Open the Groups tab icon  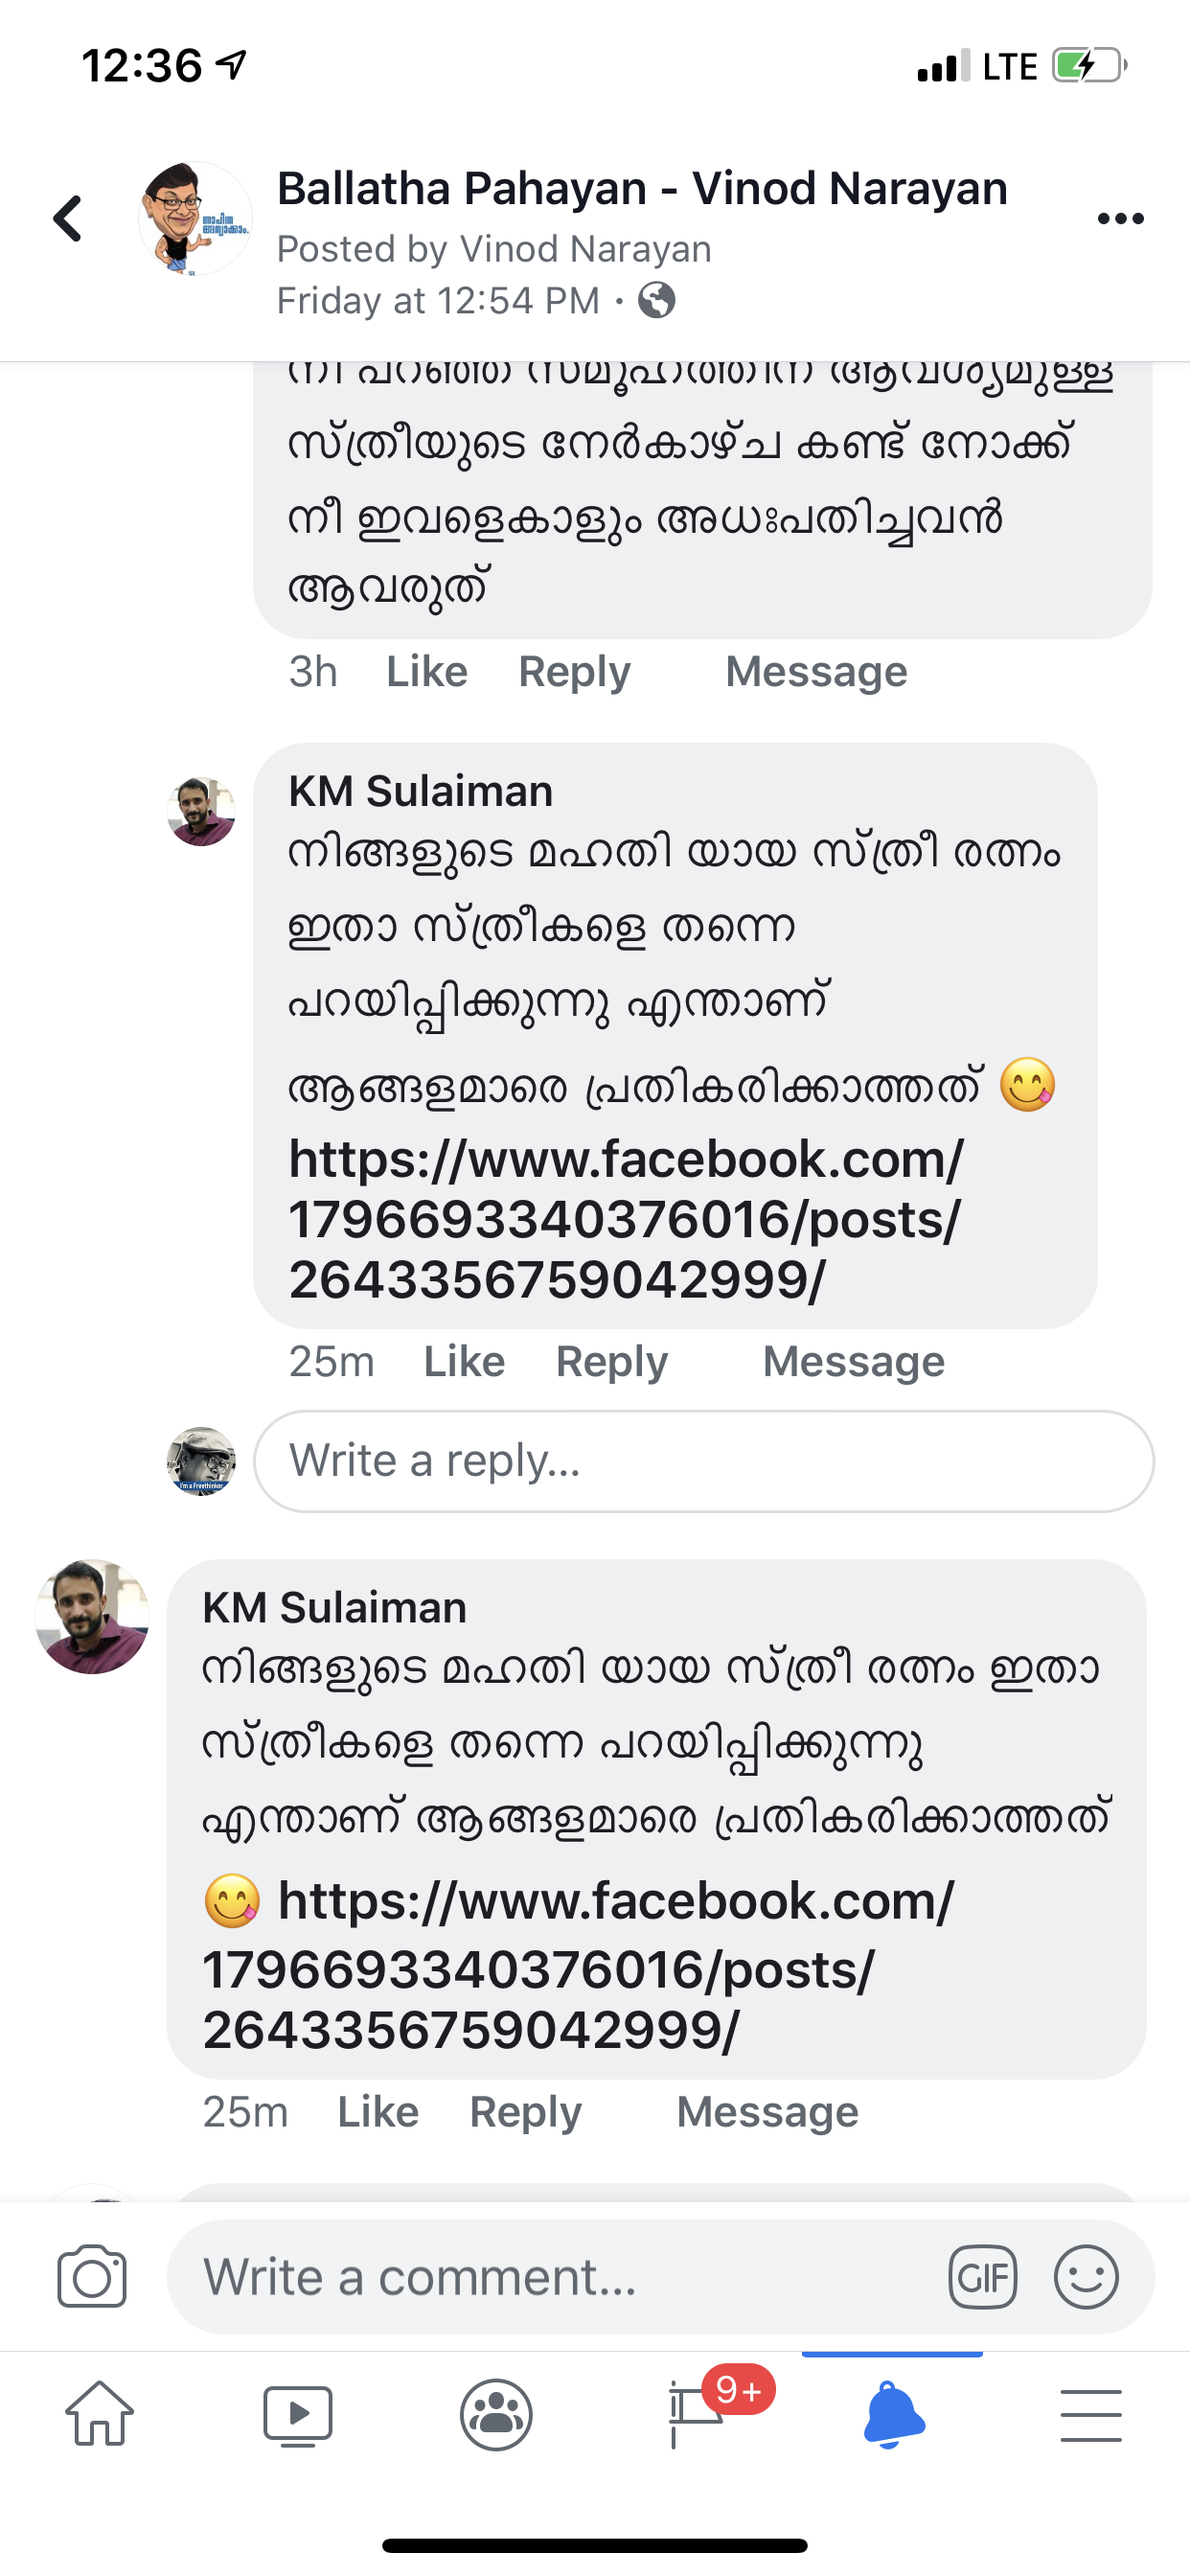click(x=496, y=2414)
